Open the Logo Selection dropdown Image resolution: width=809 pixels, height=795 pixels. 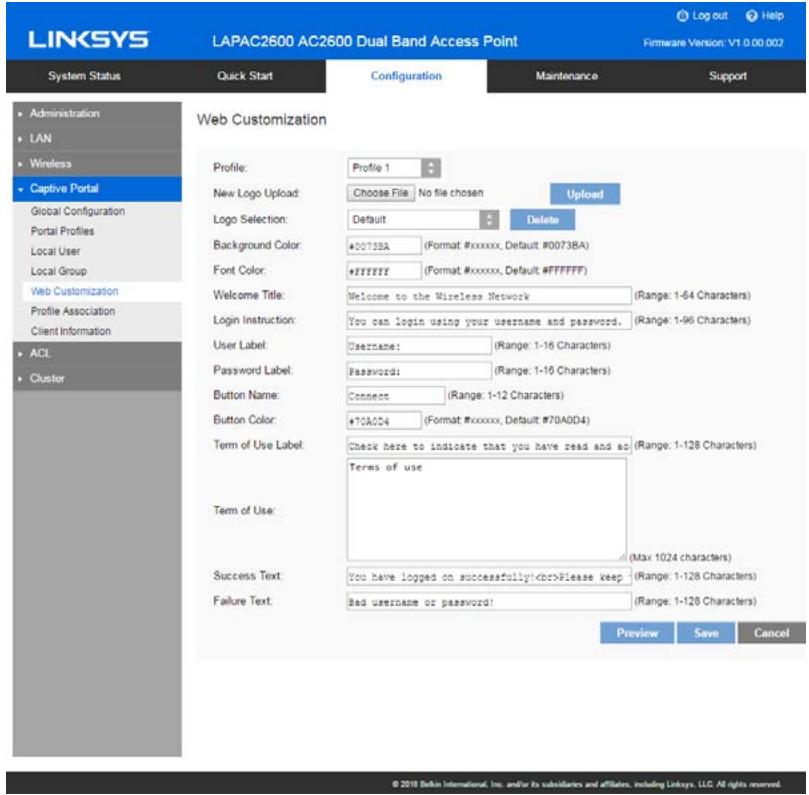[x=423, y=220]
